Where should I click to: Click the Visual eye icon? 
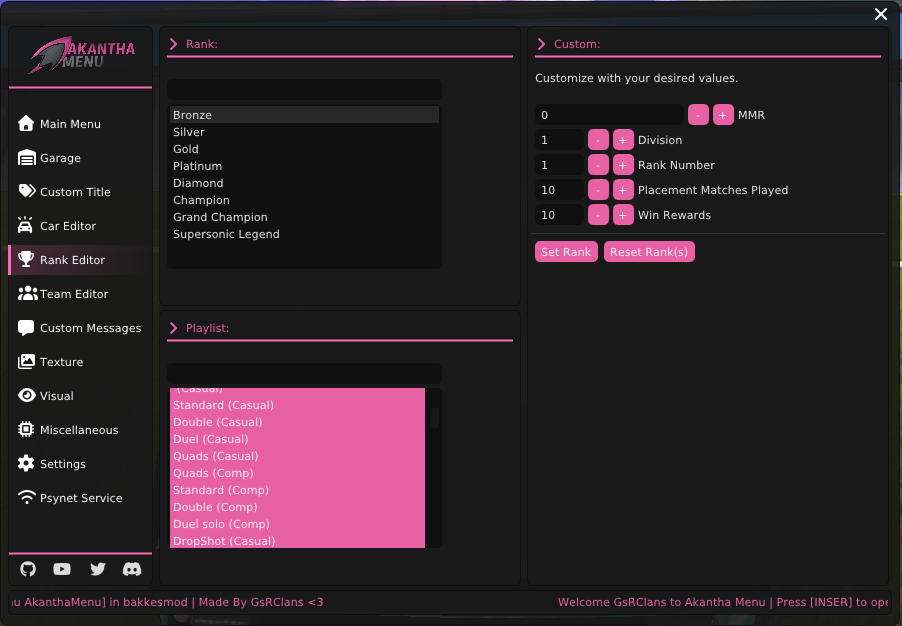coord(26,396)
